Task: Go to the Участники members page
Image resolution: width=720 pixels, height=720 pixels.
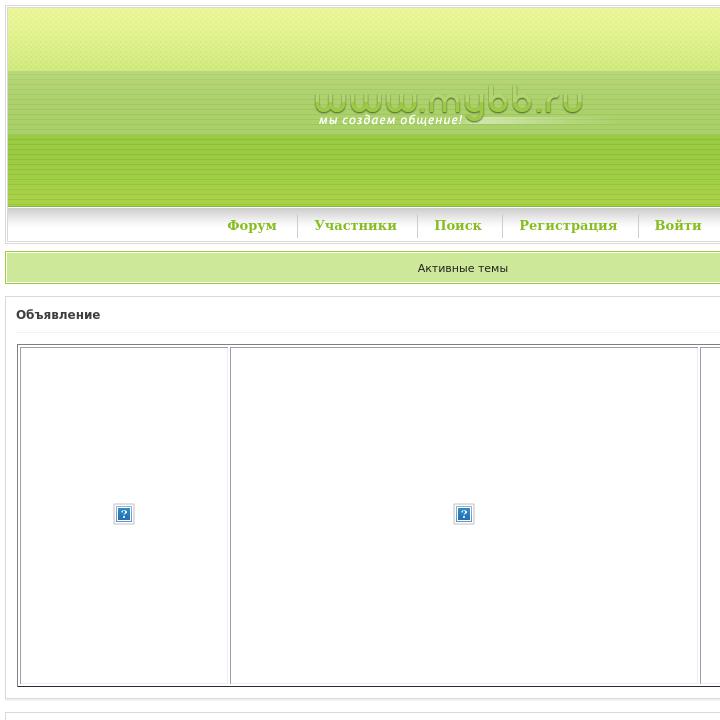Action: (x=355, y=225)
